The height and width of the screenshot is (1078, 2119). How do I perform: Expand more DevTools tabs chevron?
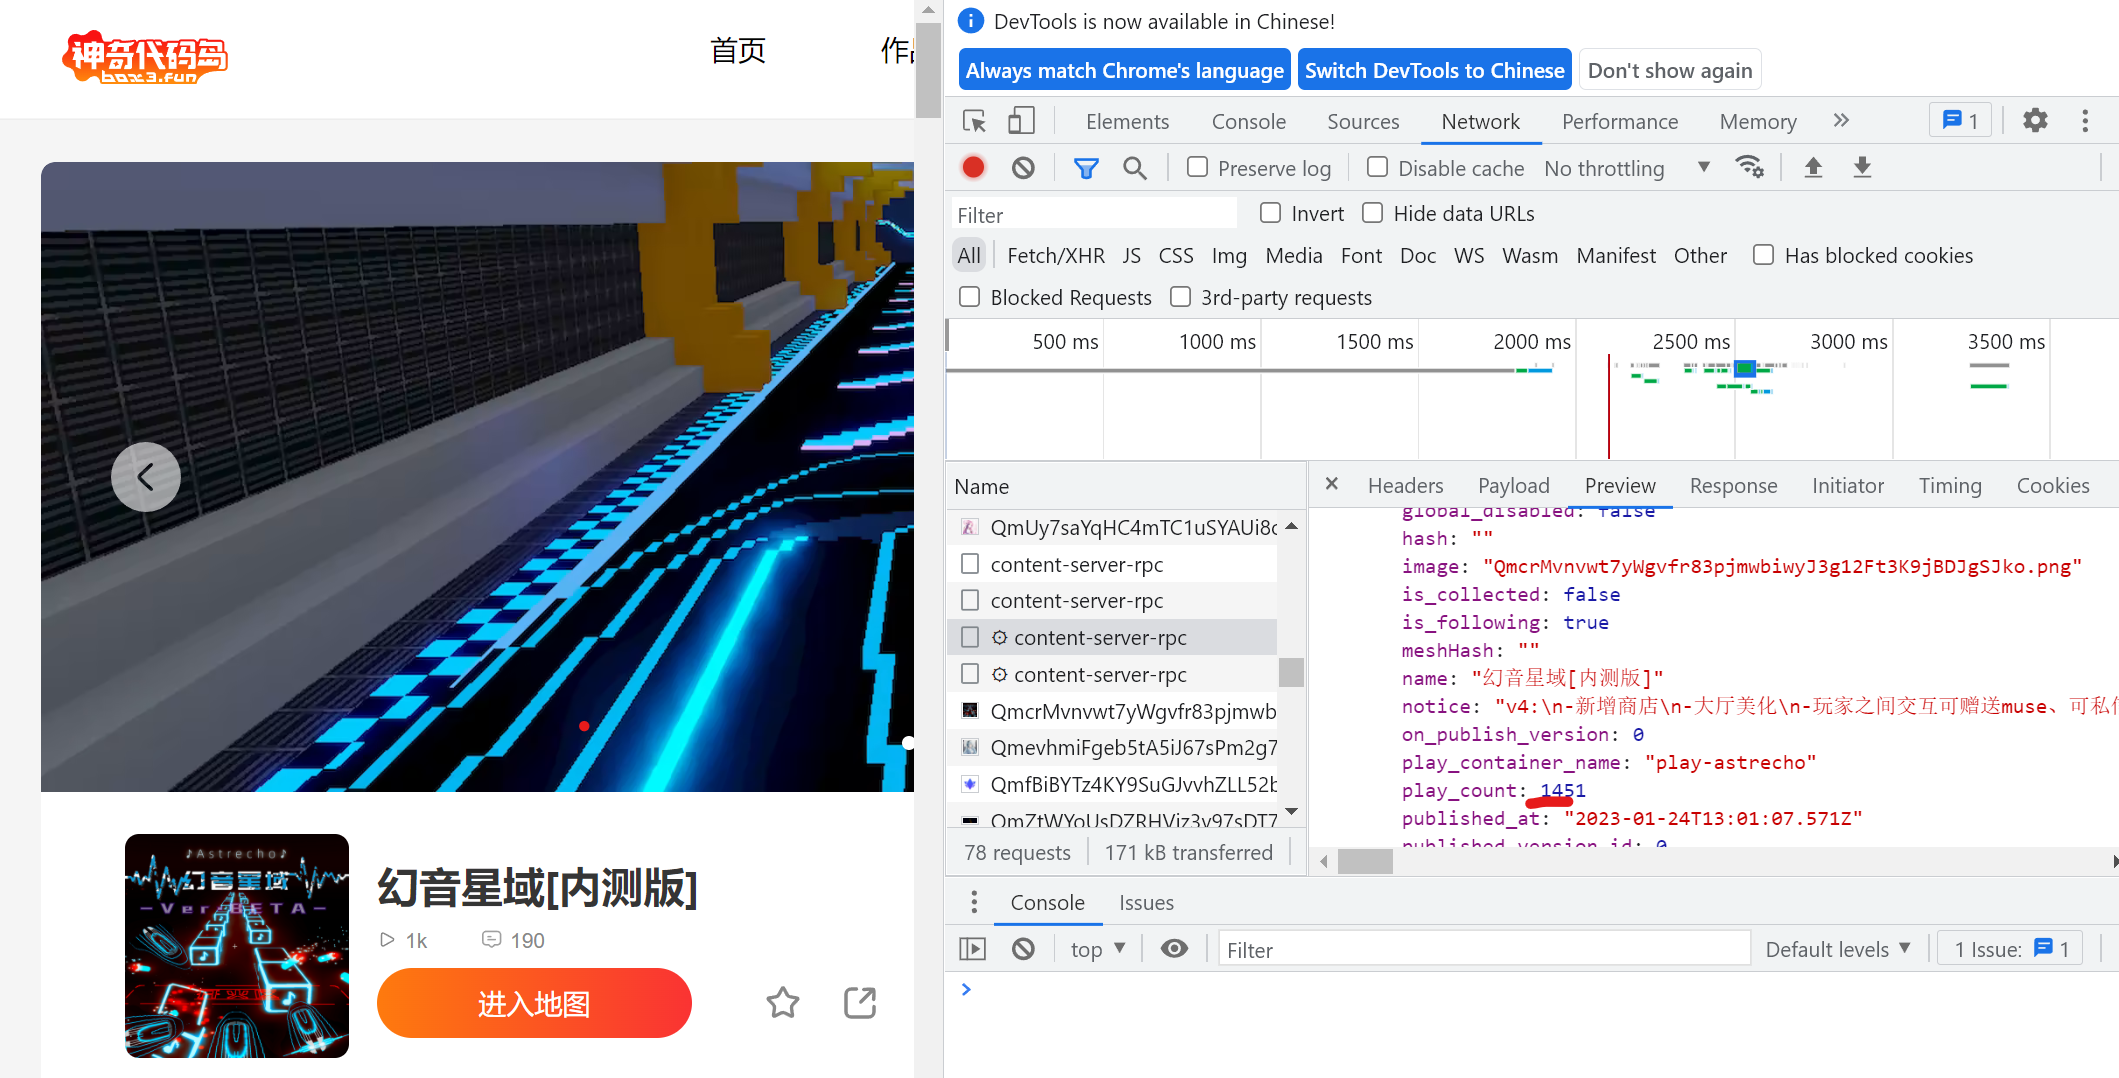point(1841,121)
